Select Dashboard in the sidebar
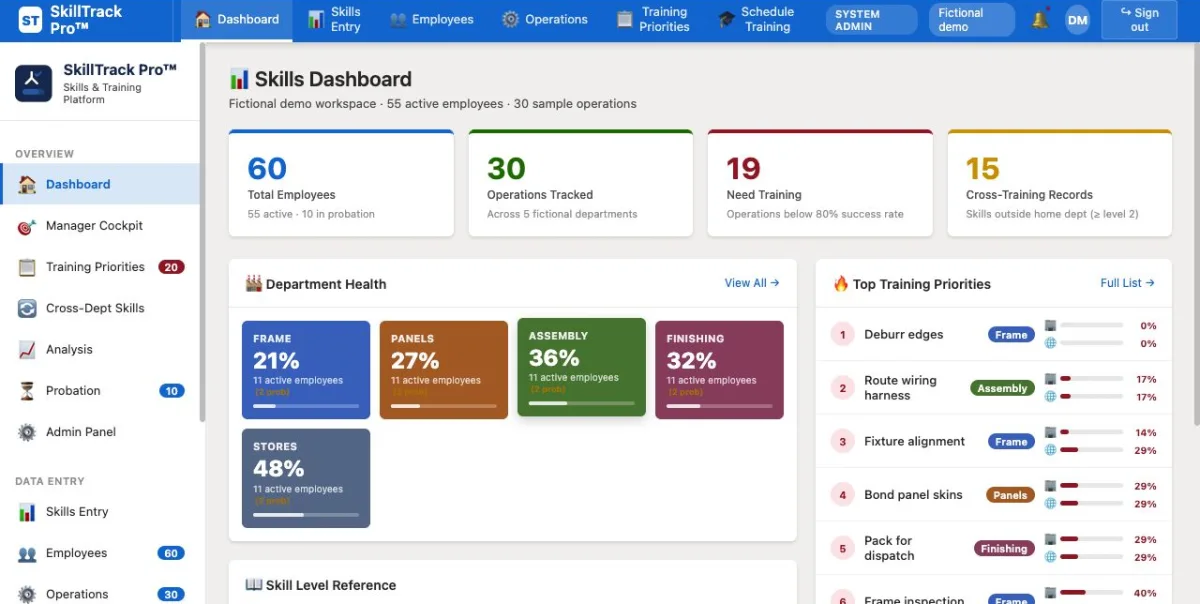This screenshot has height=604, width=1200. [x=100, y=184]
